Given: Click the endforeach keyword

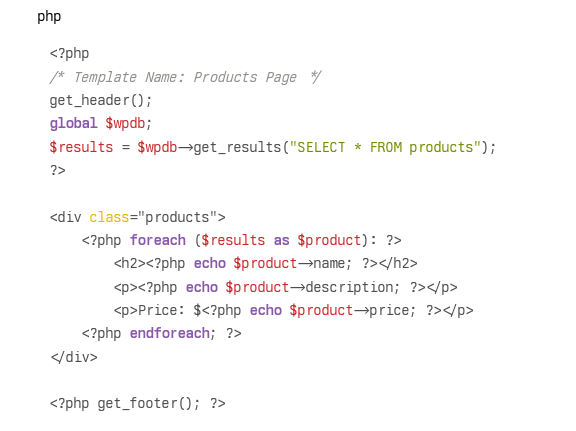Looking at the screenshot, I should click(x=169, y=333).
